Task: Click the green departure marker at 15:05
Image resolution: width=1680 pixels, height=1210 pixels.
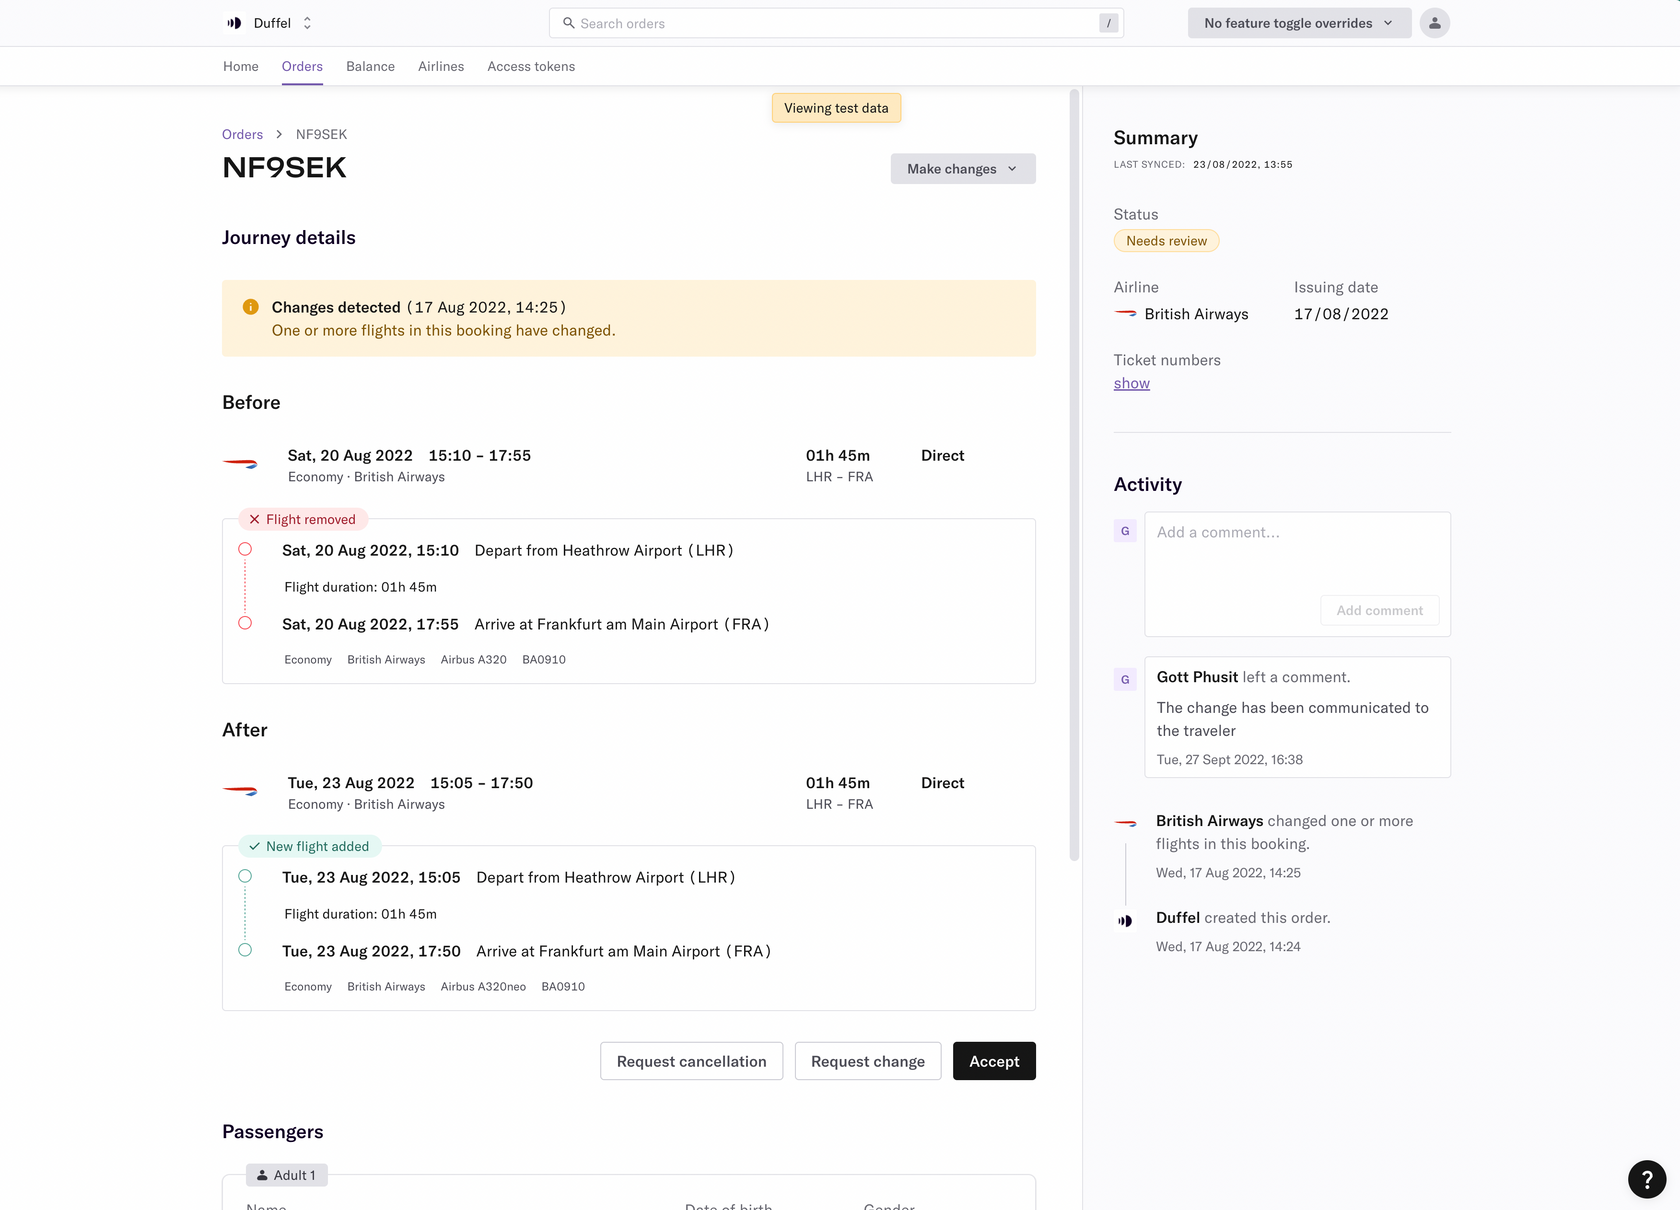Action: tap(245, 876)
